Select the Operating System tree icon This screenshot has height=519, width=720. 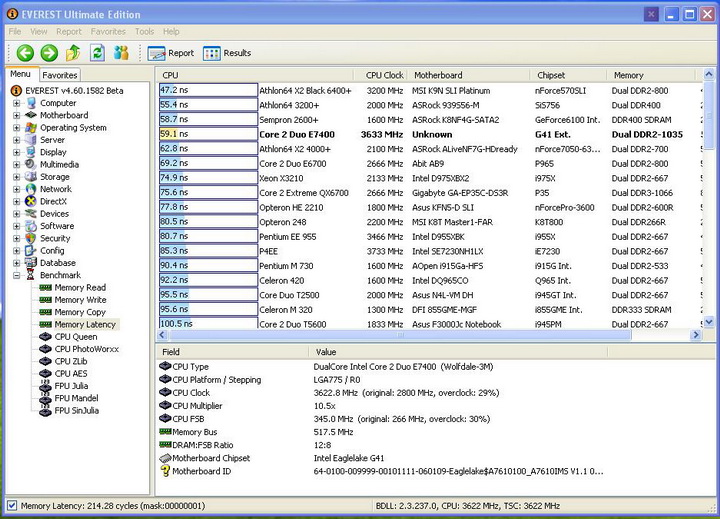pos(31,127)
